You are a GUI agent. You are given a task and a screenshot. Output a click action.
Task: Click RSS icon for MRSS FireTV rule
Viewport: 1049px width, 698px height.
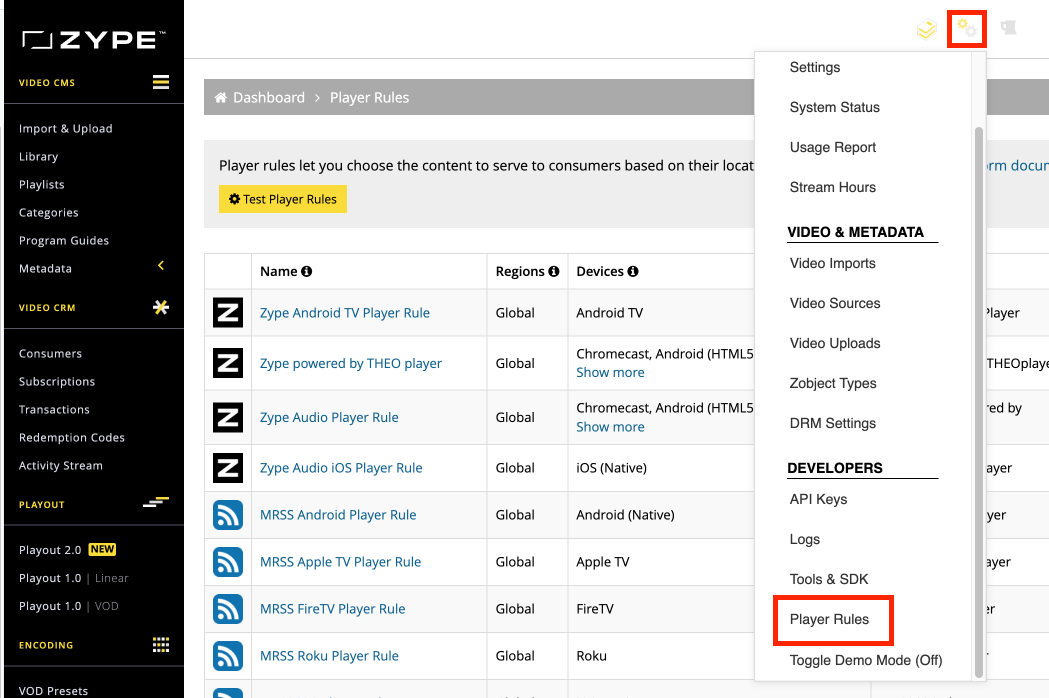click(x=228, y=608)
